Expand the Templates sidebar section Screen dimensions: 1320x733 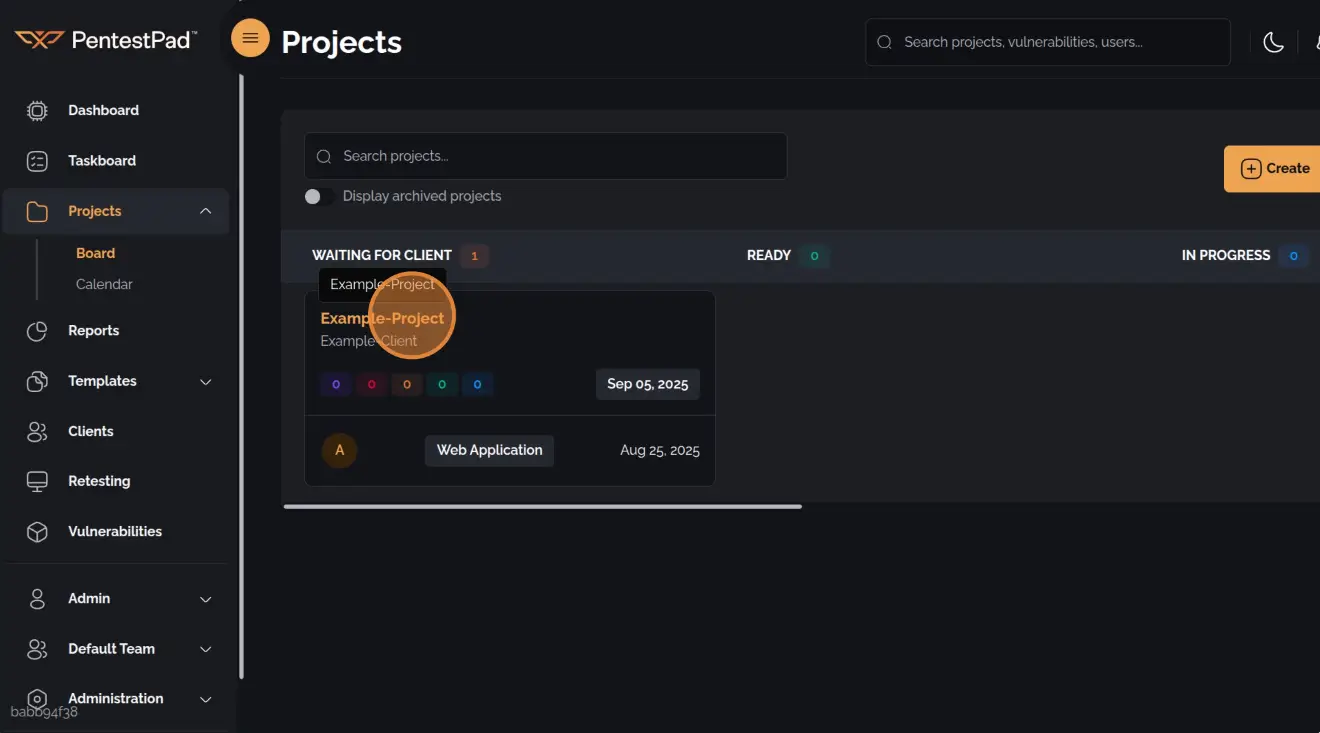coord(205,382)
